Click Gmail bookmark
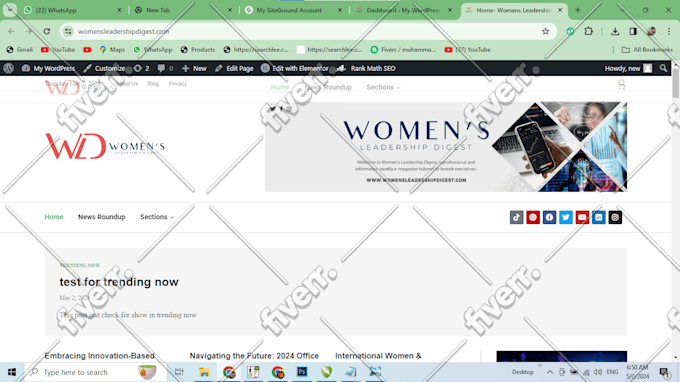The width and height of the screenshot is (680, 382). click(20, 49)
